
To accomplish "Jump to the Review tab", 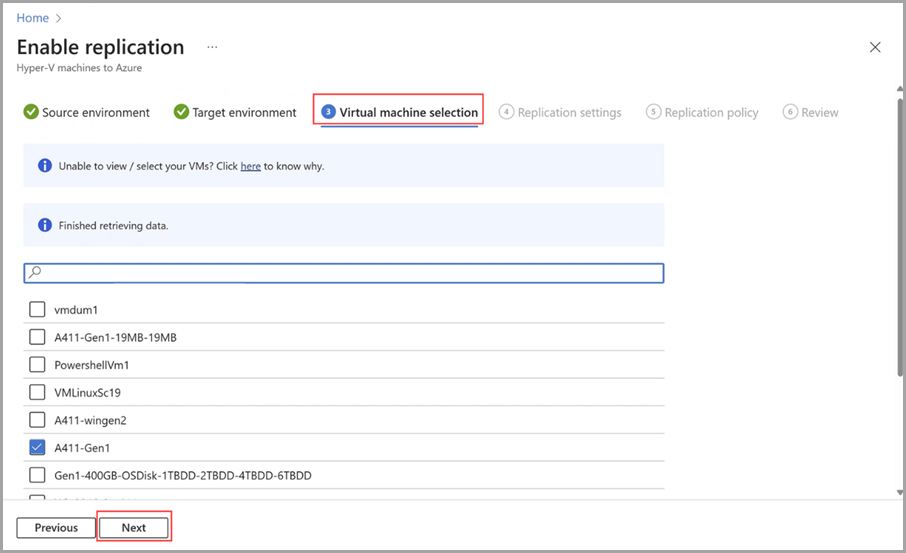I will tap(810, 112).
